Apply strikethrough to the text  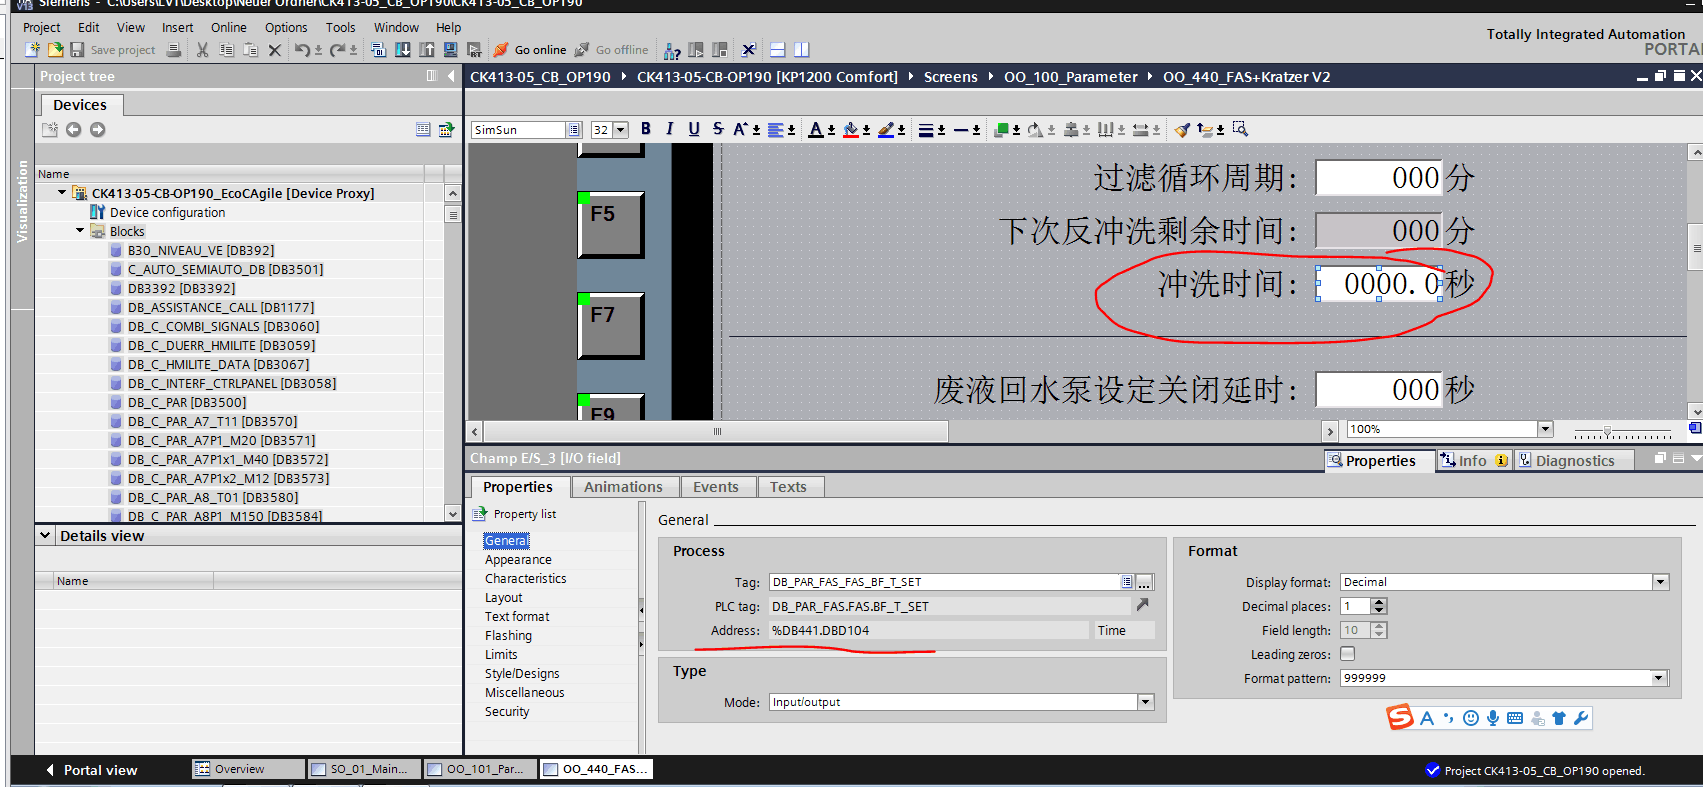coord(718,129)
